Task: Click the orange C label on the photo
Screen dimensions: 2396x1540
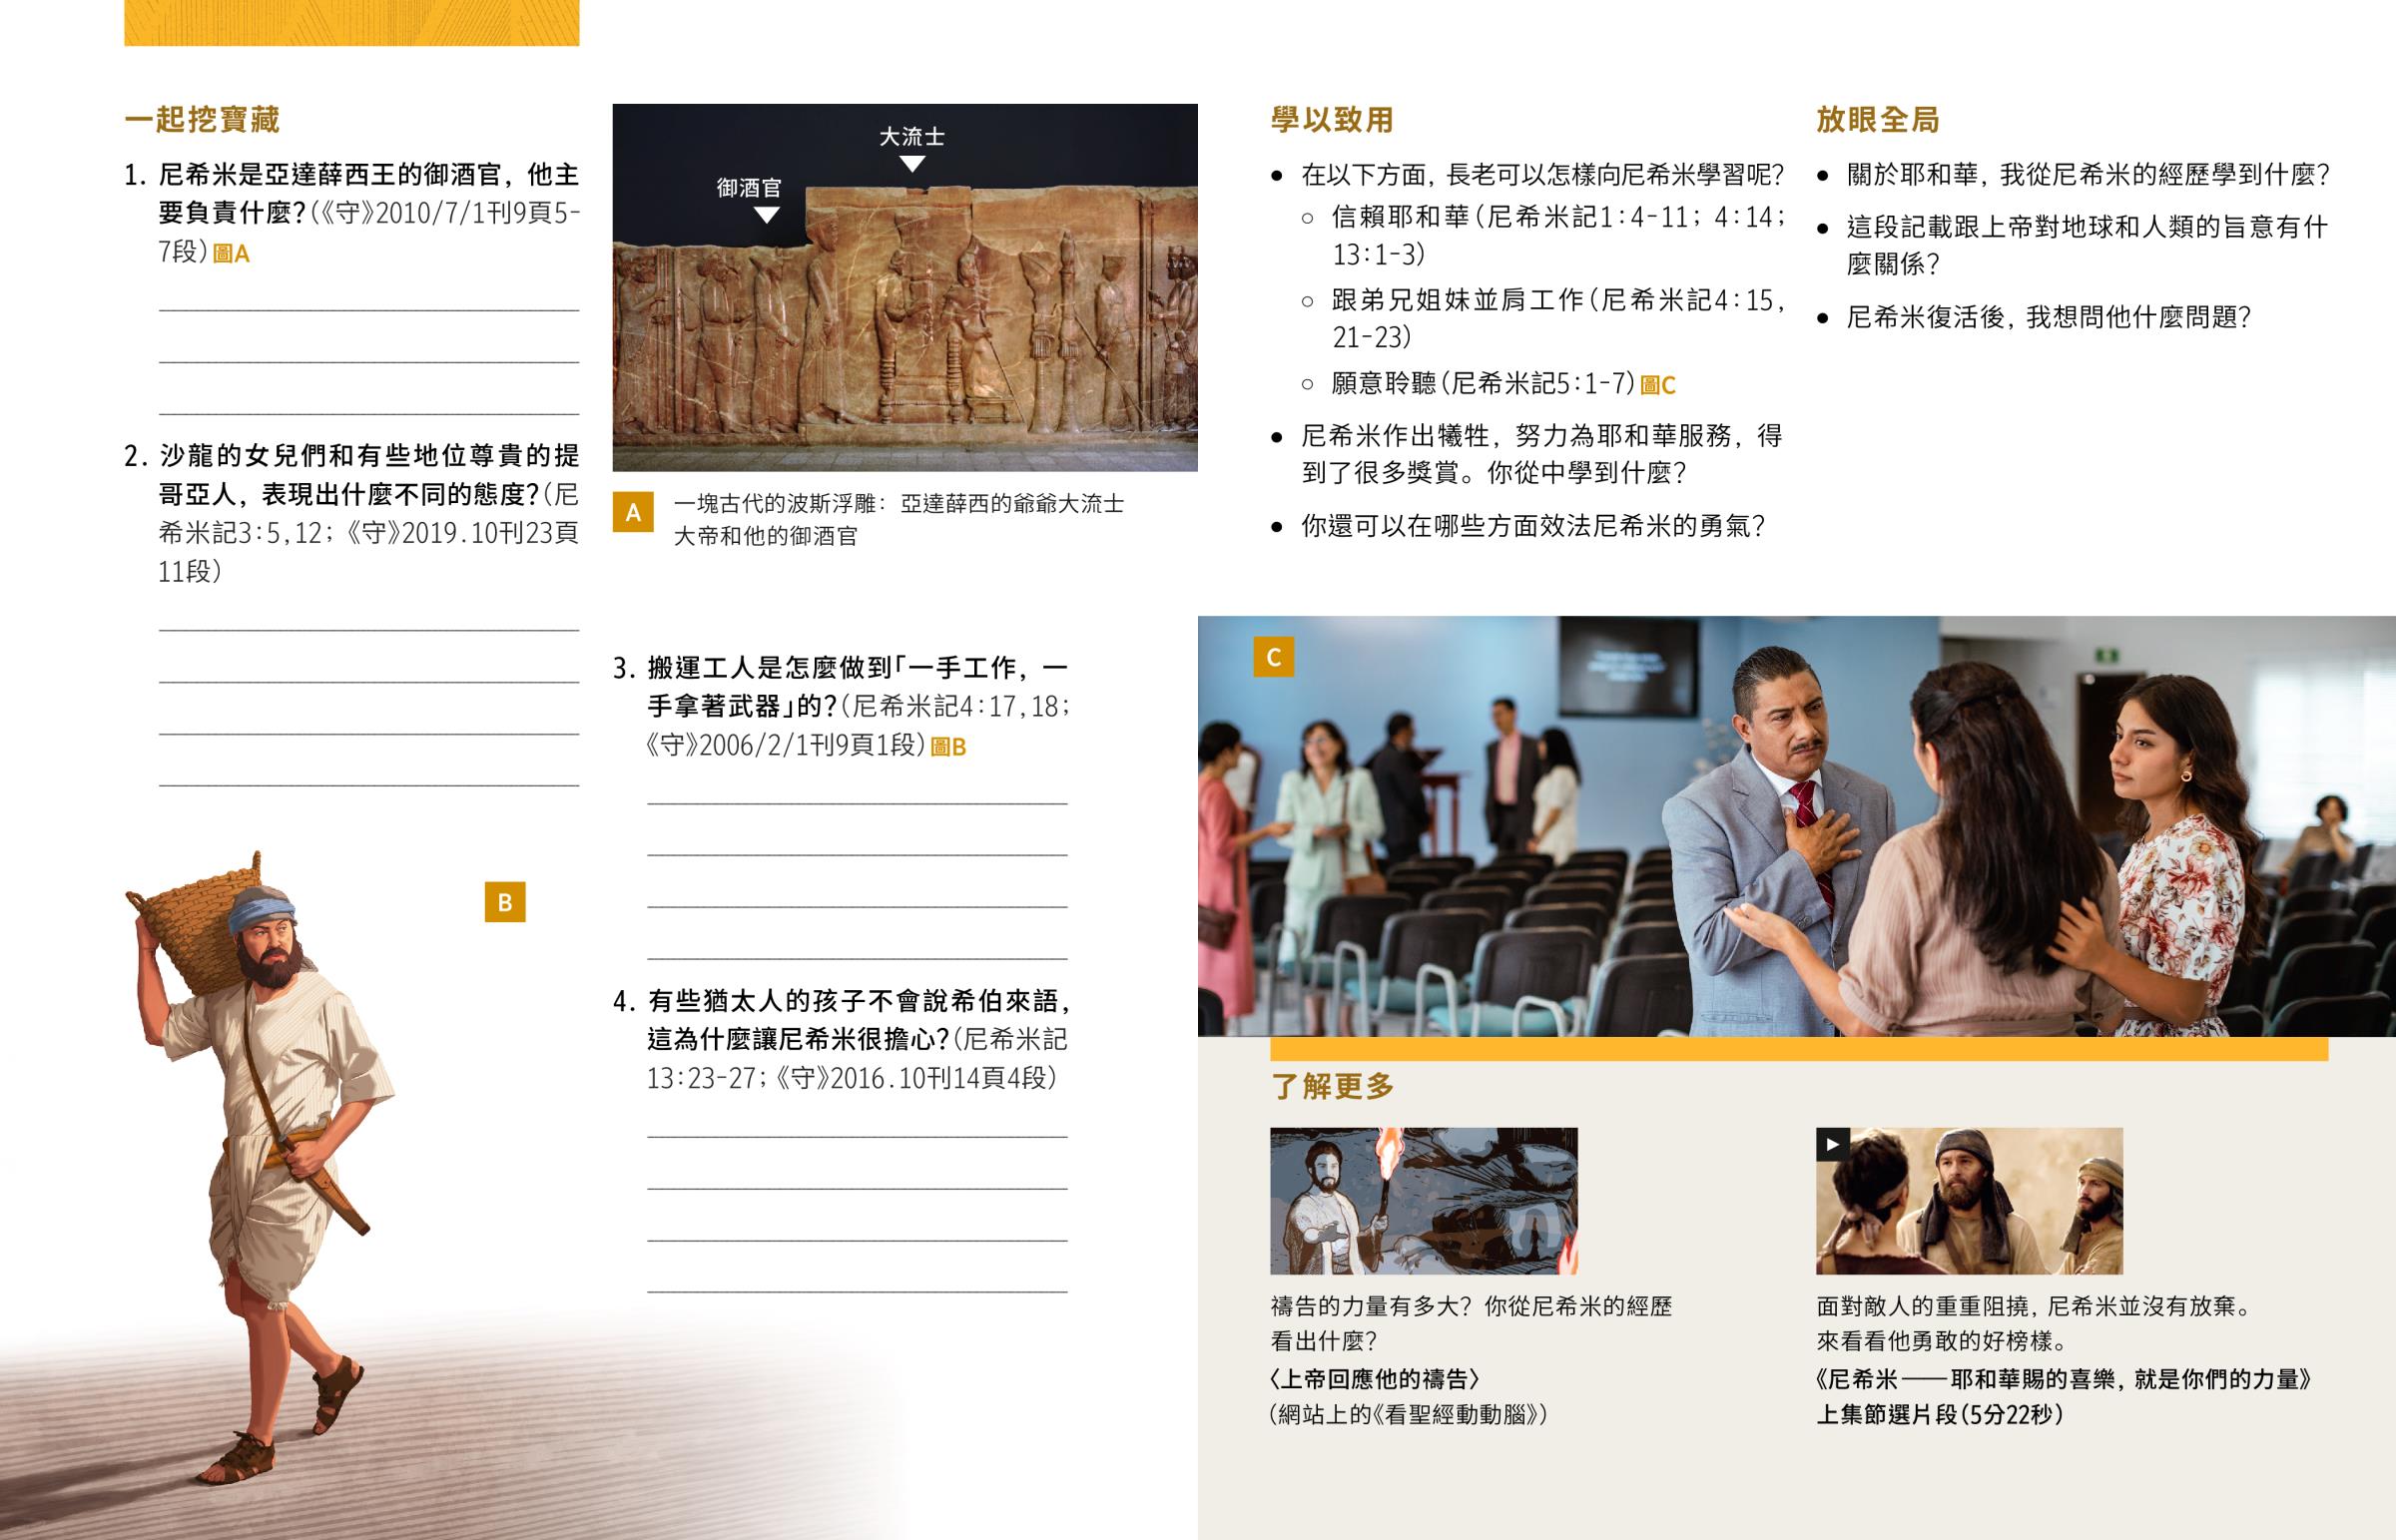Action: 1273,657
